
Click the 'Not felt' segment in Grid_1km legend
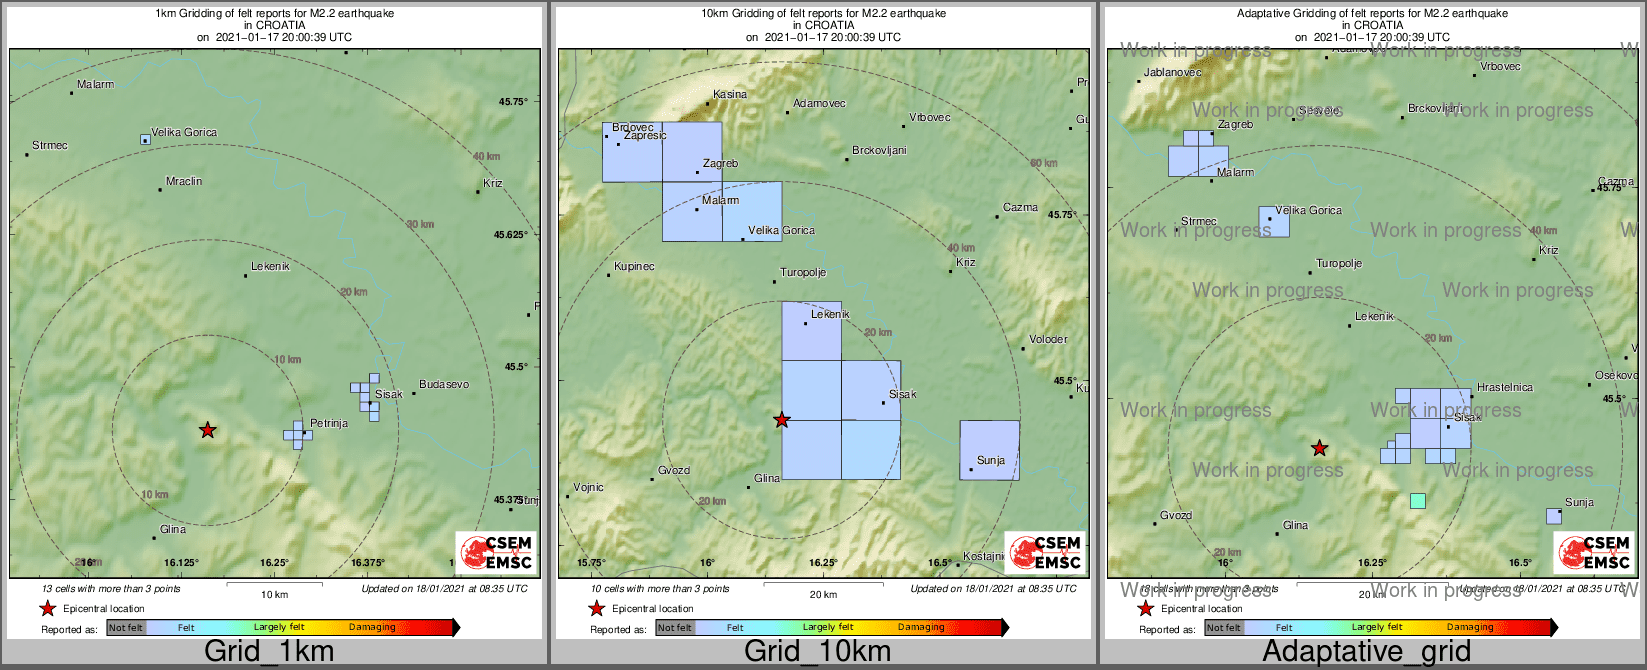coord(126,628)
